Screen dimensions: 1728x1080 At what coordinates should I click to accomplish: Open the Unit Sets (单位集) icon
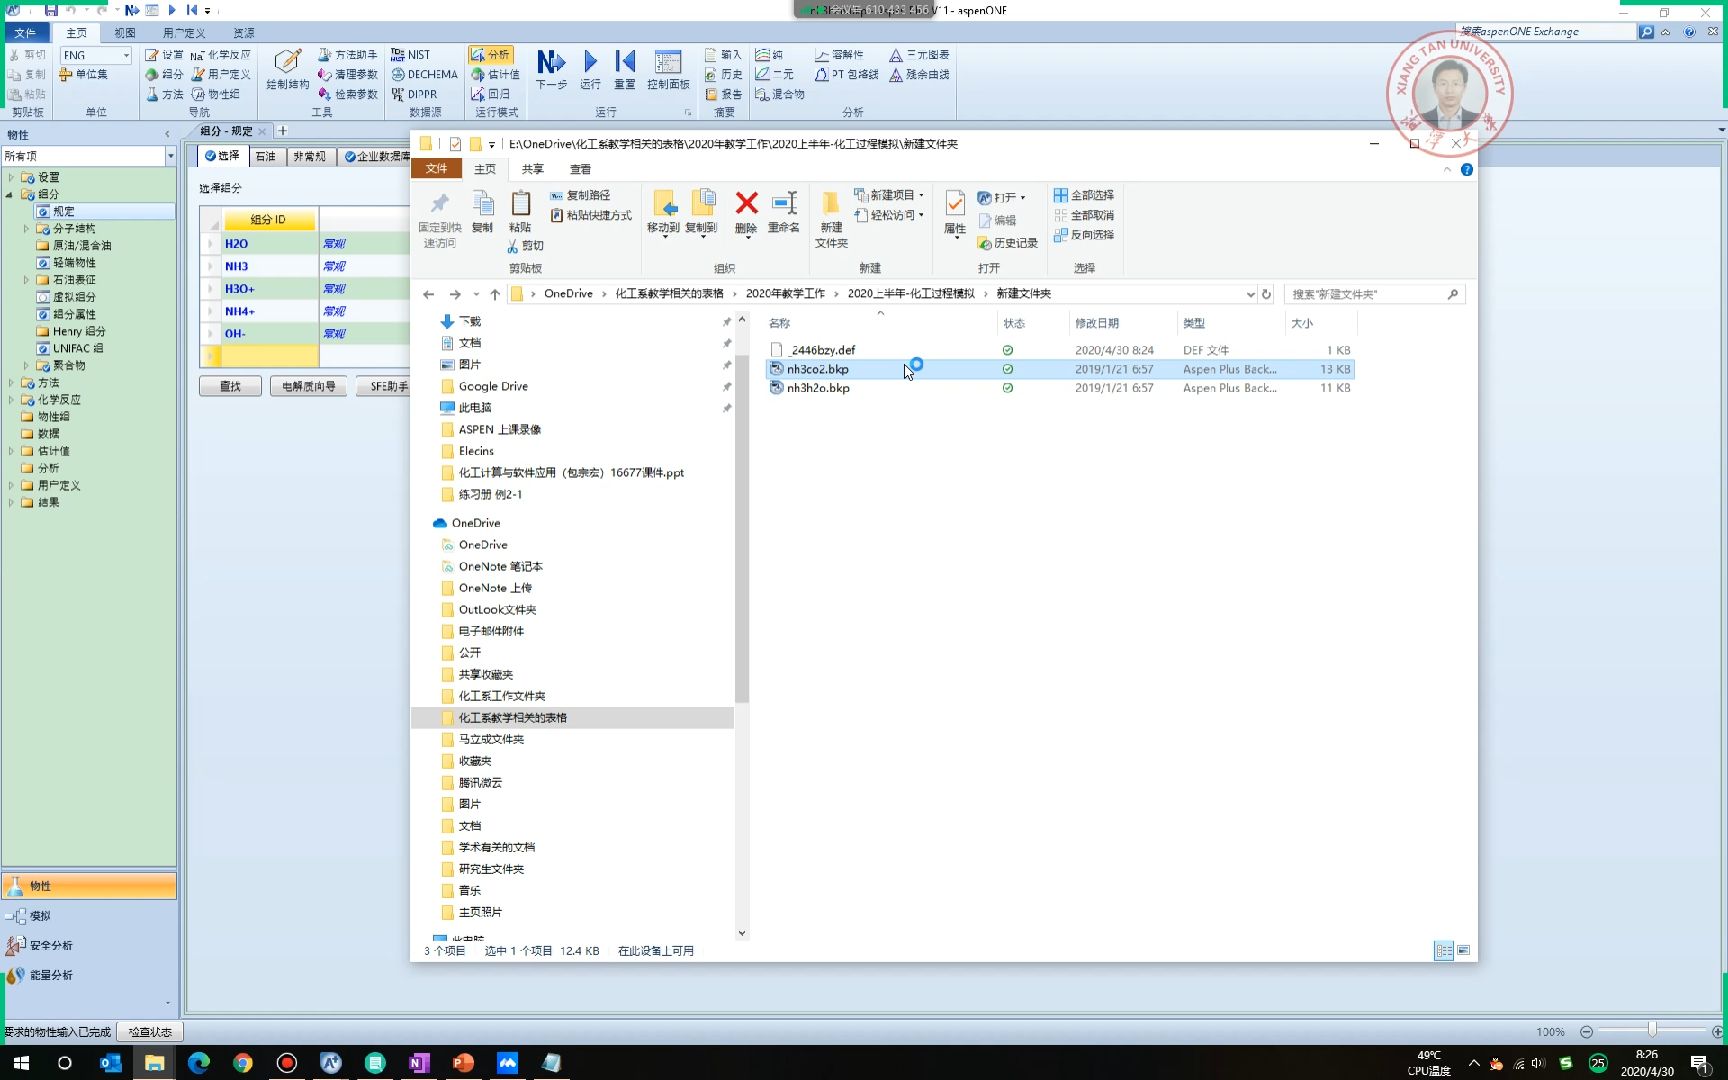84,74
